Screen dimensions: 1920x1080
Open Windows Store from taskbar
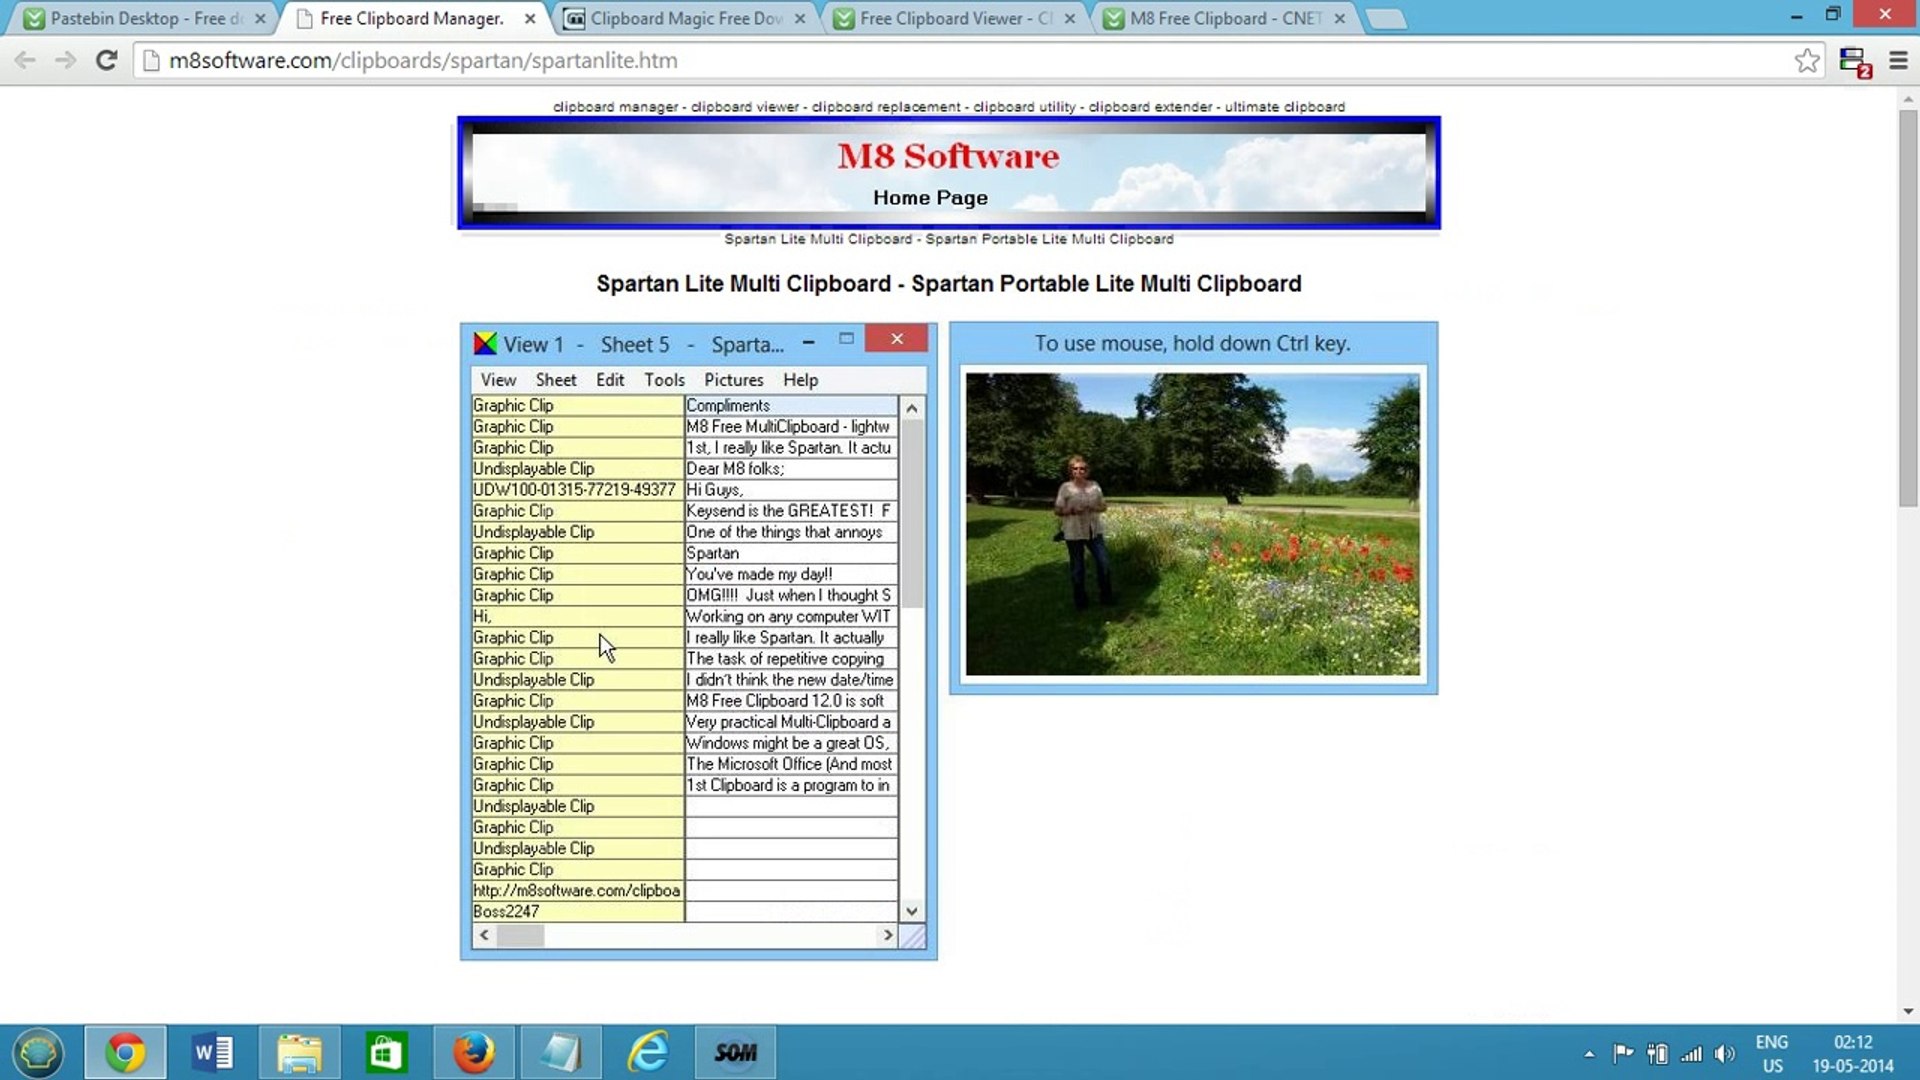pyautogui.click(x=386, y=1052)
